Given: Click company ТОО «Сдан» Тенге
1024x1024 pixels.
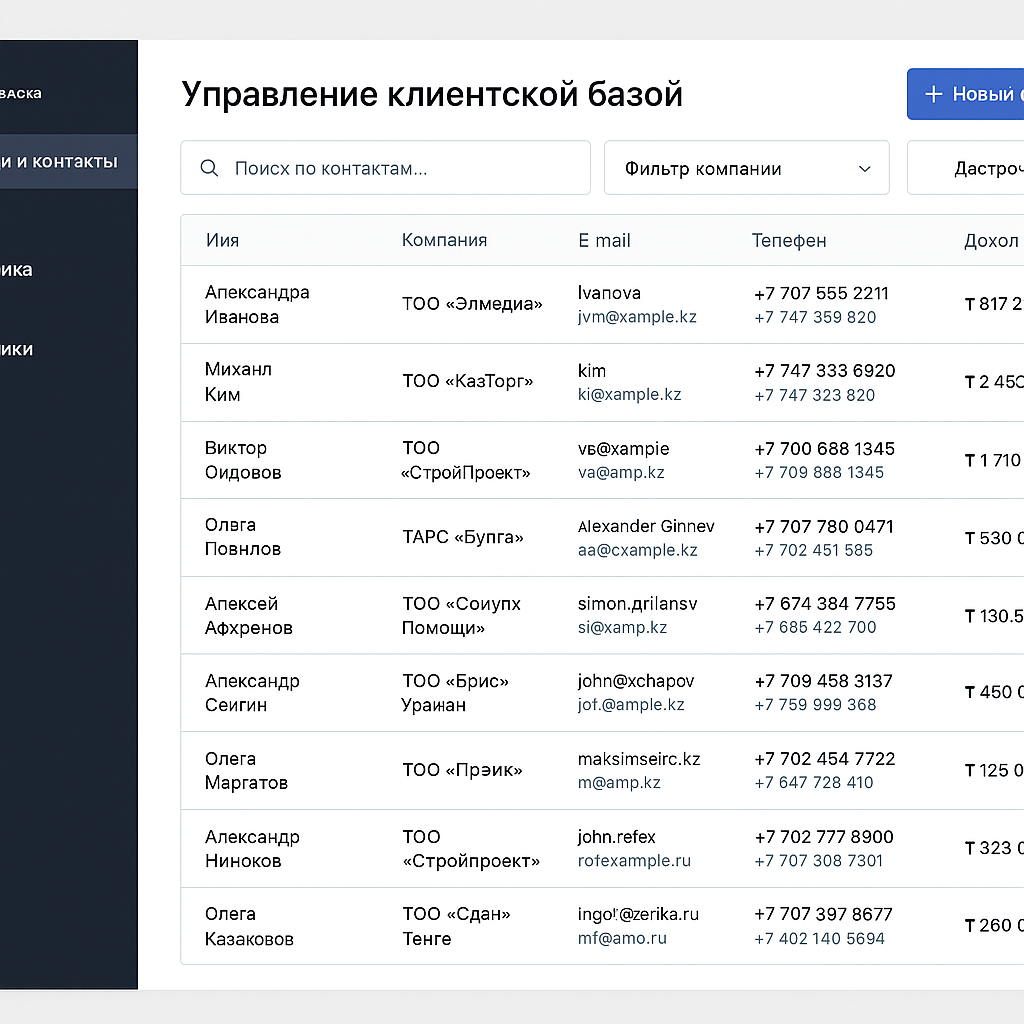Looking at the screenshot, I should tap(456, 926).
